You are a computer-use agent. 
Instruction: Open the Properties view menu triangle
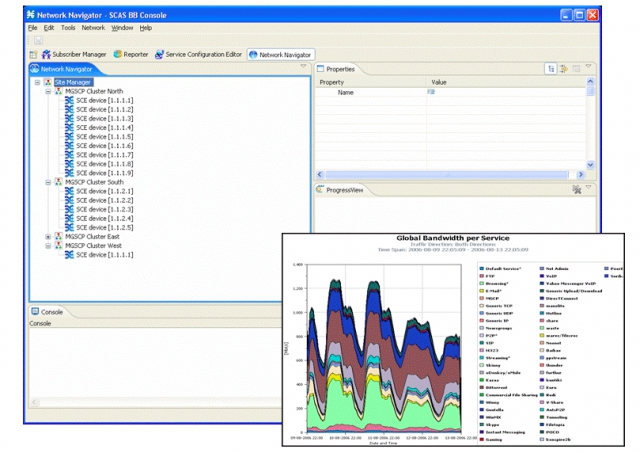click(588, 66)
